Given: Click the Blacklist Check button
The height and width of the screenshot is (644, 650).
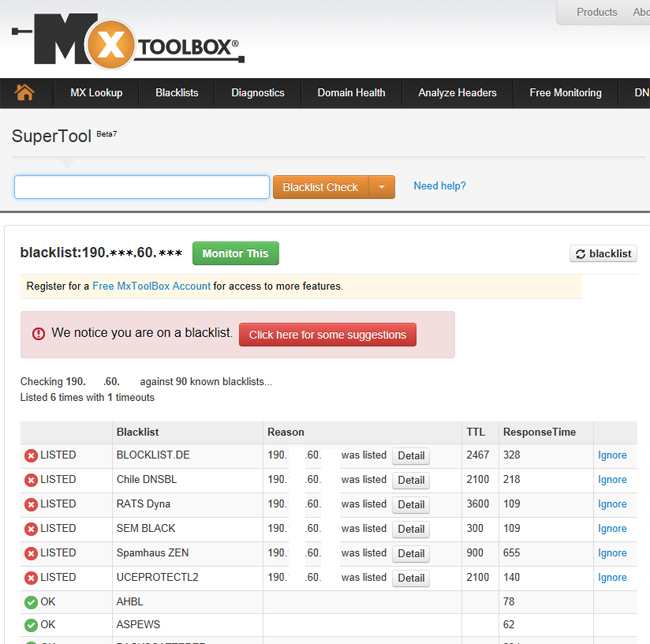Looking at the screenshot, I should 320,187.
